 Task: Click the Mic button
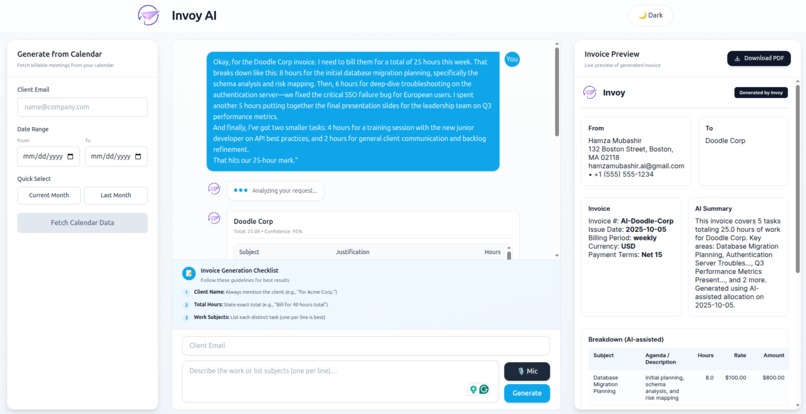pos(527,371)
